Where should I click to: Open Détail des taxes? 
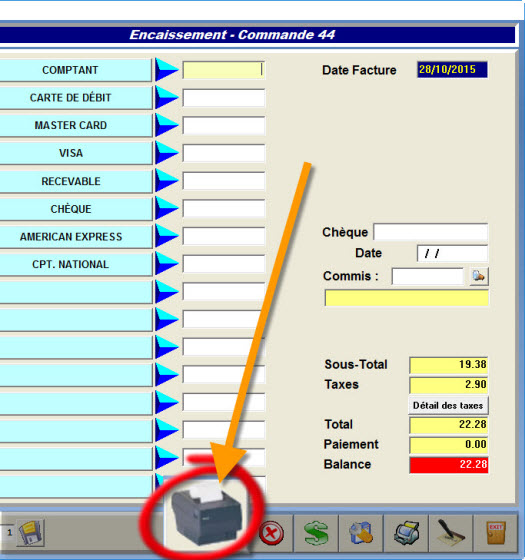pyautogui.click(x=448, y=405)
